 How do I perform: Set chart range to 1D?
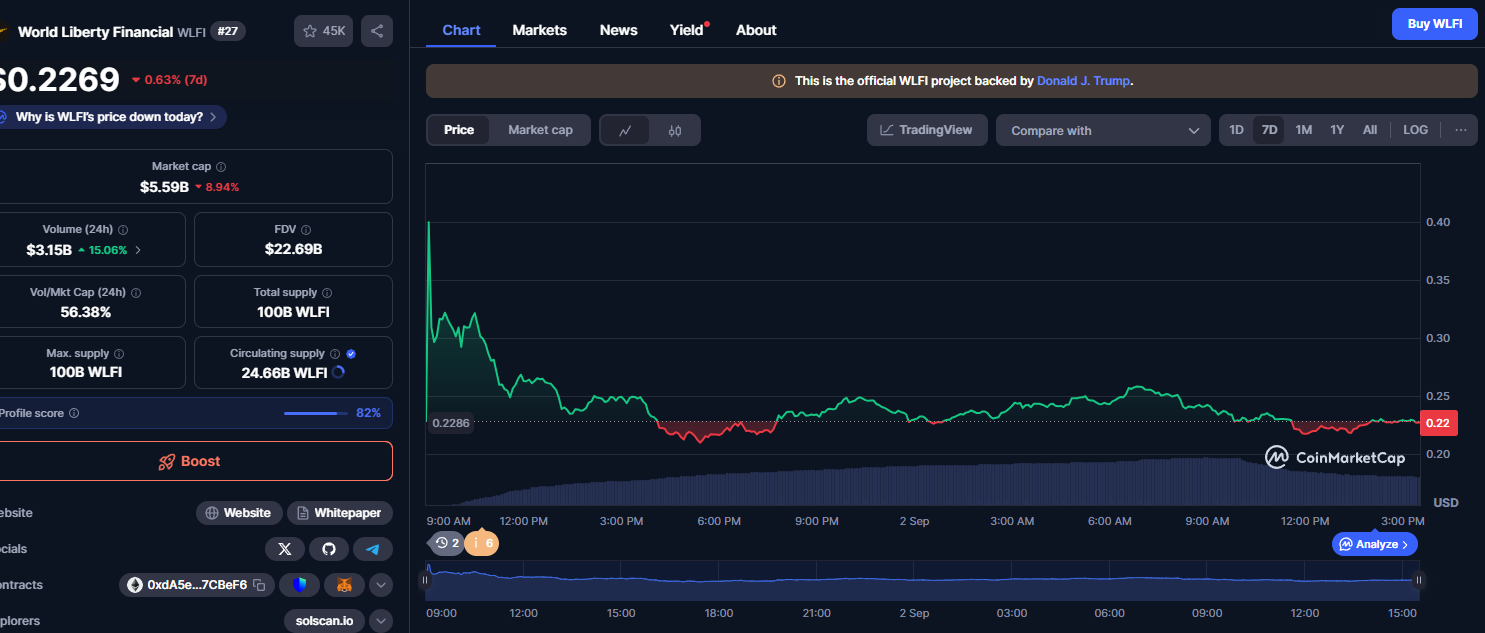pyautogui.click(x=1237, y=130)
